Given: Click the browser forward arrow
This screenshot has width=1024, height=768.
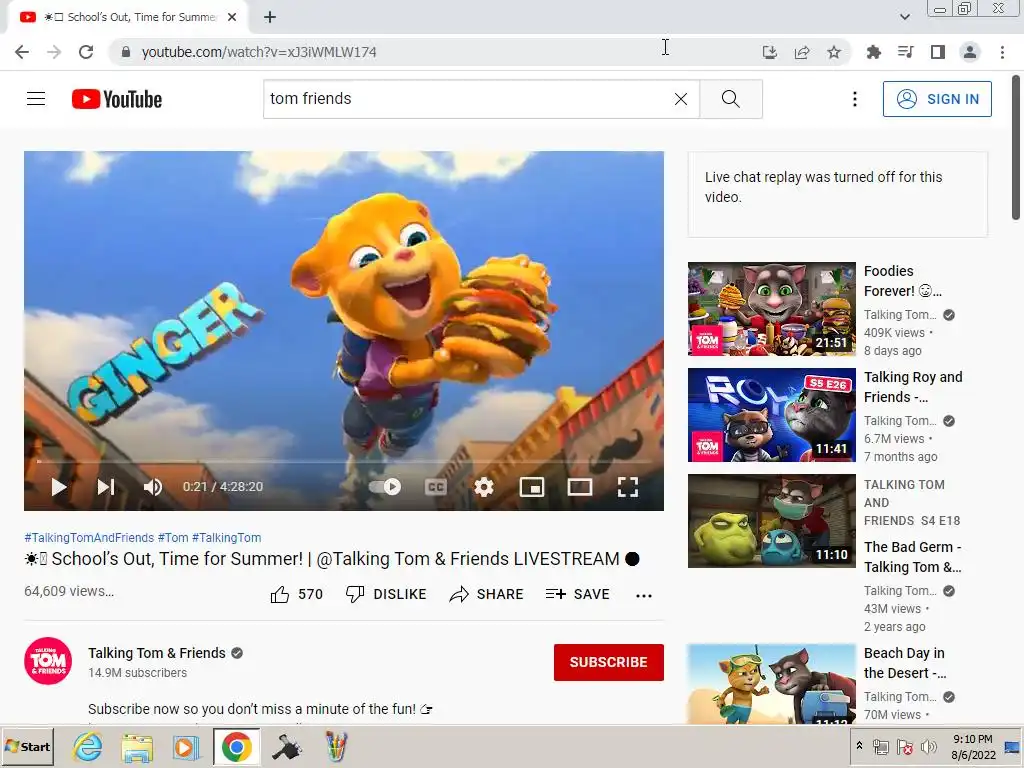Looking at the screenshot, I should (54, 52).
